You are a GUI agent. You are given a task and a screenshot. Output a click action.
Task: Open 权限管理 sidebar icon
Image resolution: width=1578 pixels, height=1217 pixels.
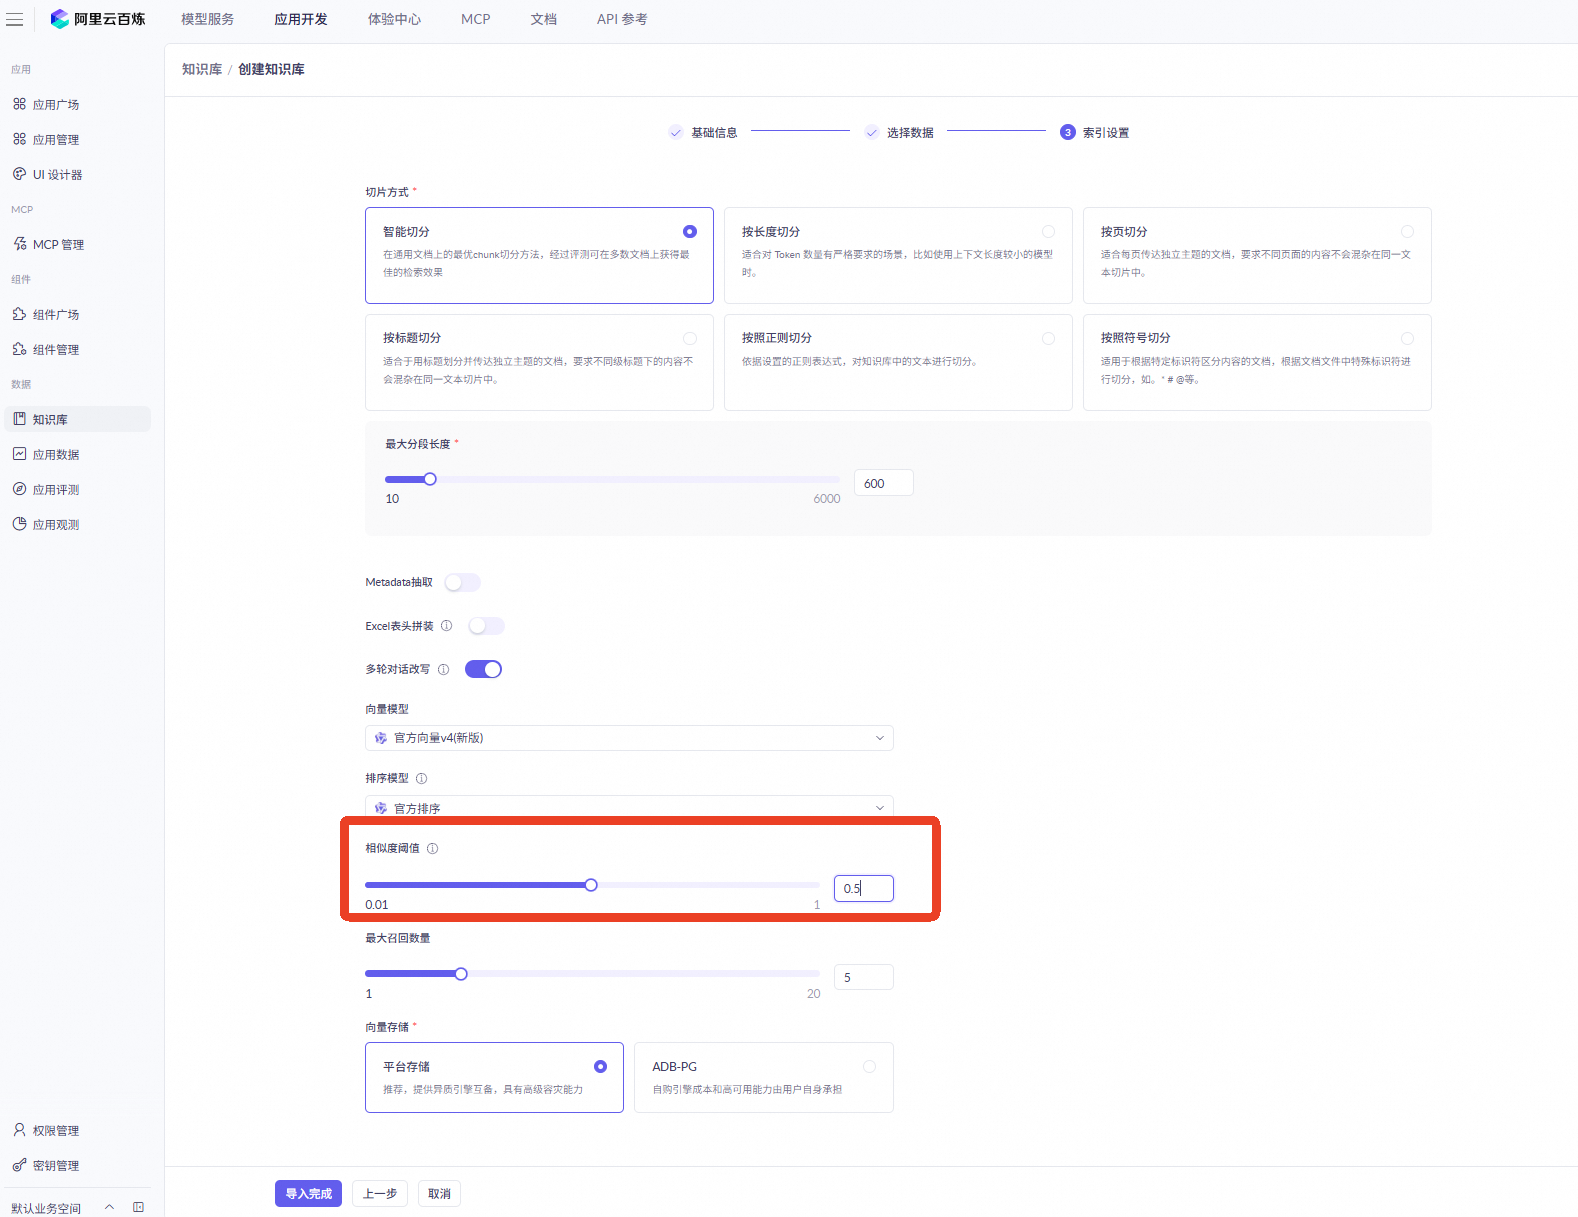pyautogui.click(x=19, y=1130)
